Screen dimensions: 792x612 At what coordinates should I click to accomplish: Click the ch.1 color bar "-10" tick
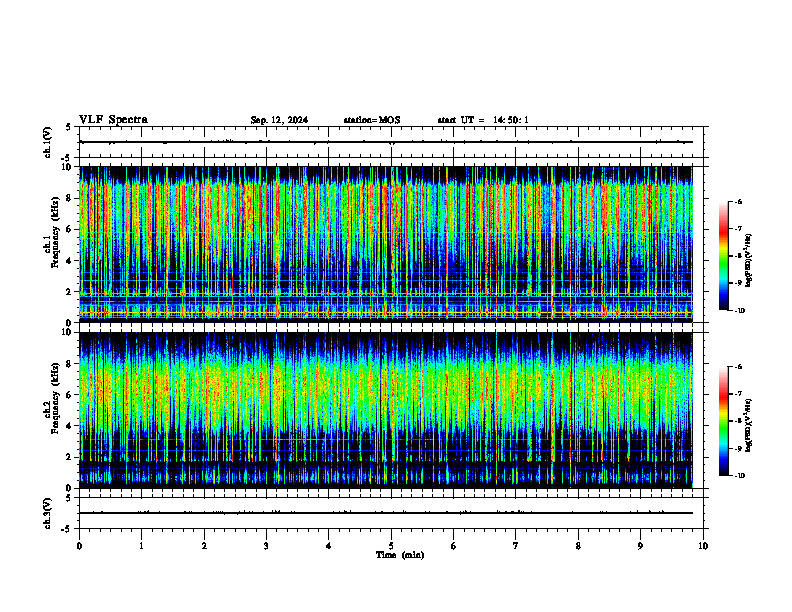[x=739, y=311]
